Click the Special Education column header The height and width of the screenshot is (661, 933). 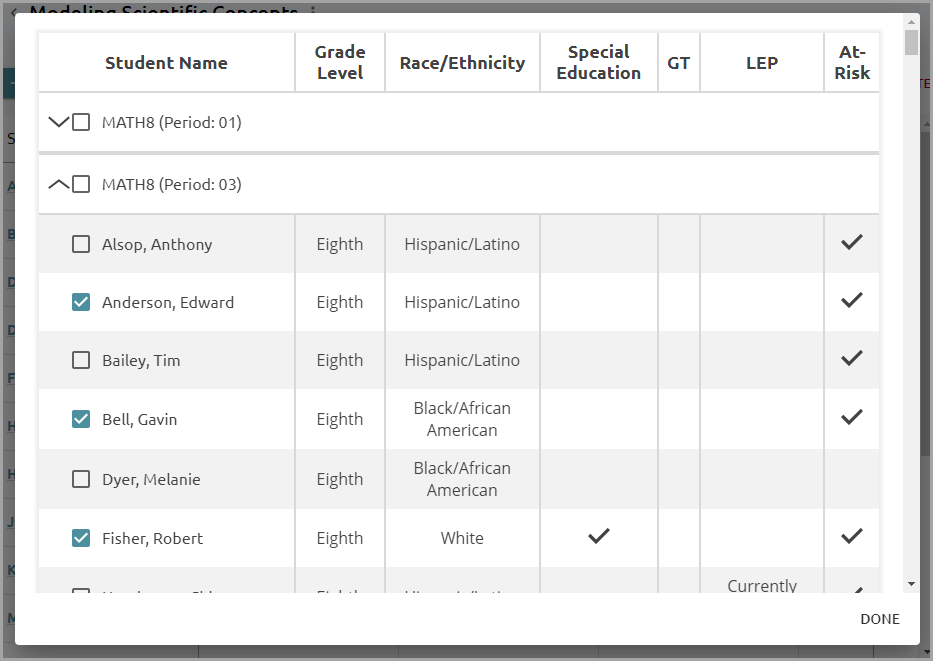(x=599, y=62)
